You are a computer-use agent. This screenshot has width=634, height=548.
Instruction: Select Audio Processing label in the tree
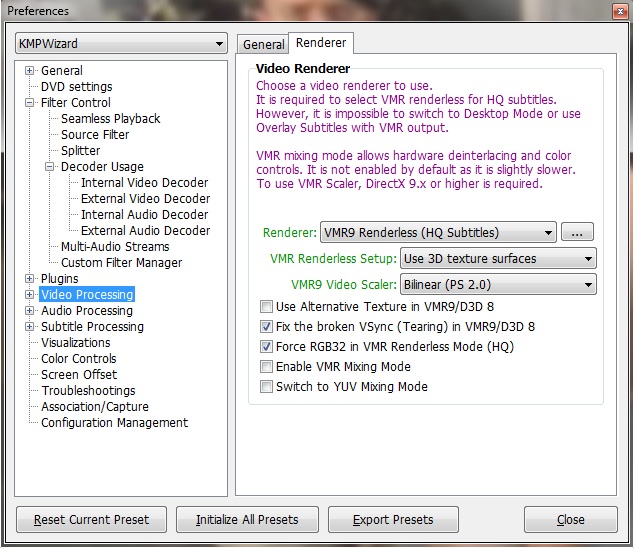[87, 311]
